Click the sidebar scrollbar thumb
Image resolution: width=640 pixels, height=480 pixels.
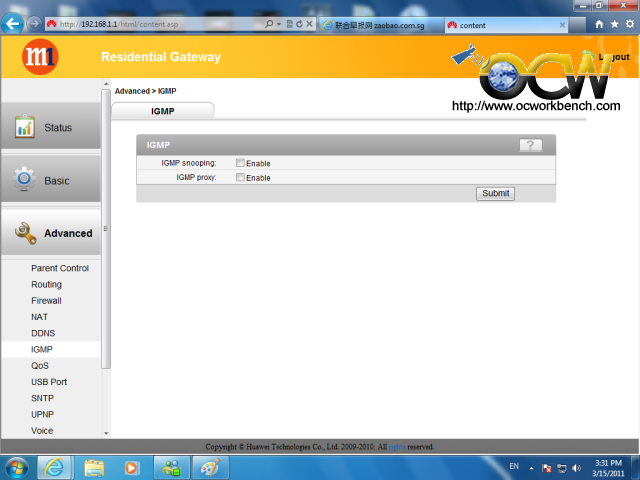[106, 229]
